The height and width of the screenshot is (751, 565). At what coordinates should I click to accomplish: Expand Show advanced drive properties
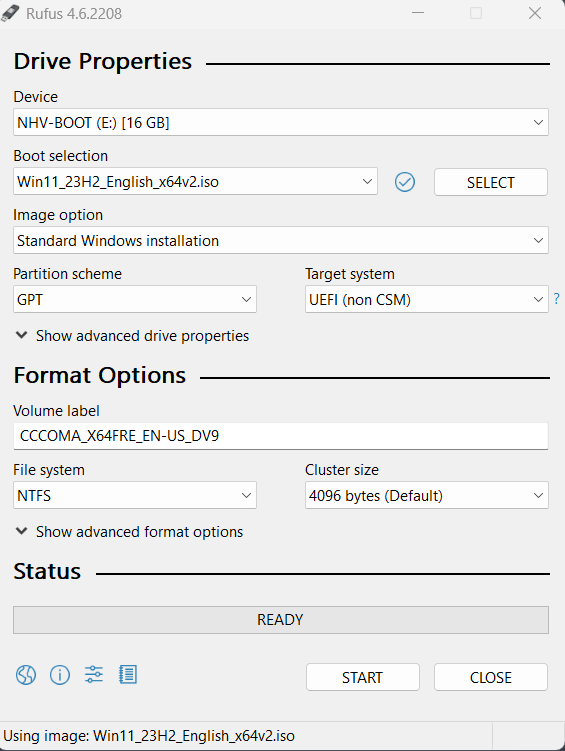[133, 336]
